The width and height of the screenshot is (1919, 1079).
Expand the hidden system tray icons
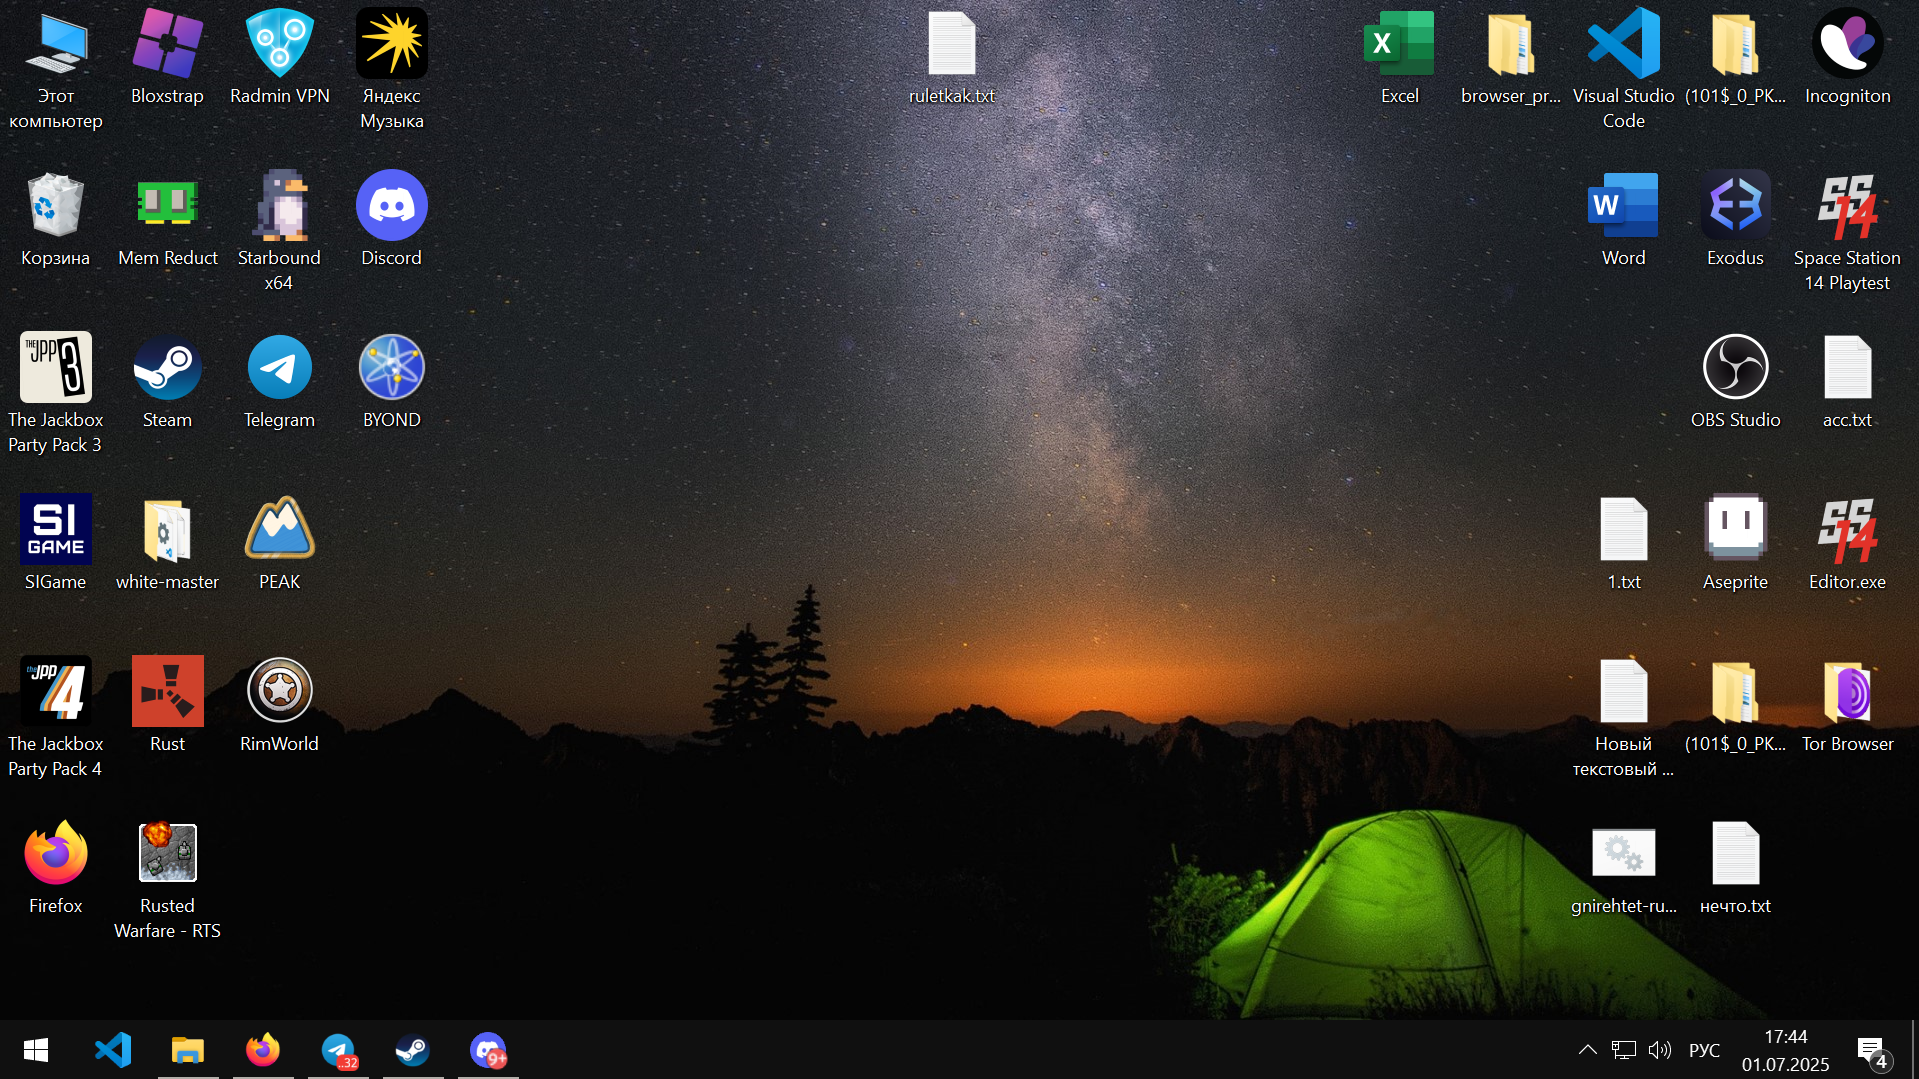click(x=1587, y=1050)
